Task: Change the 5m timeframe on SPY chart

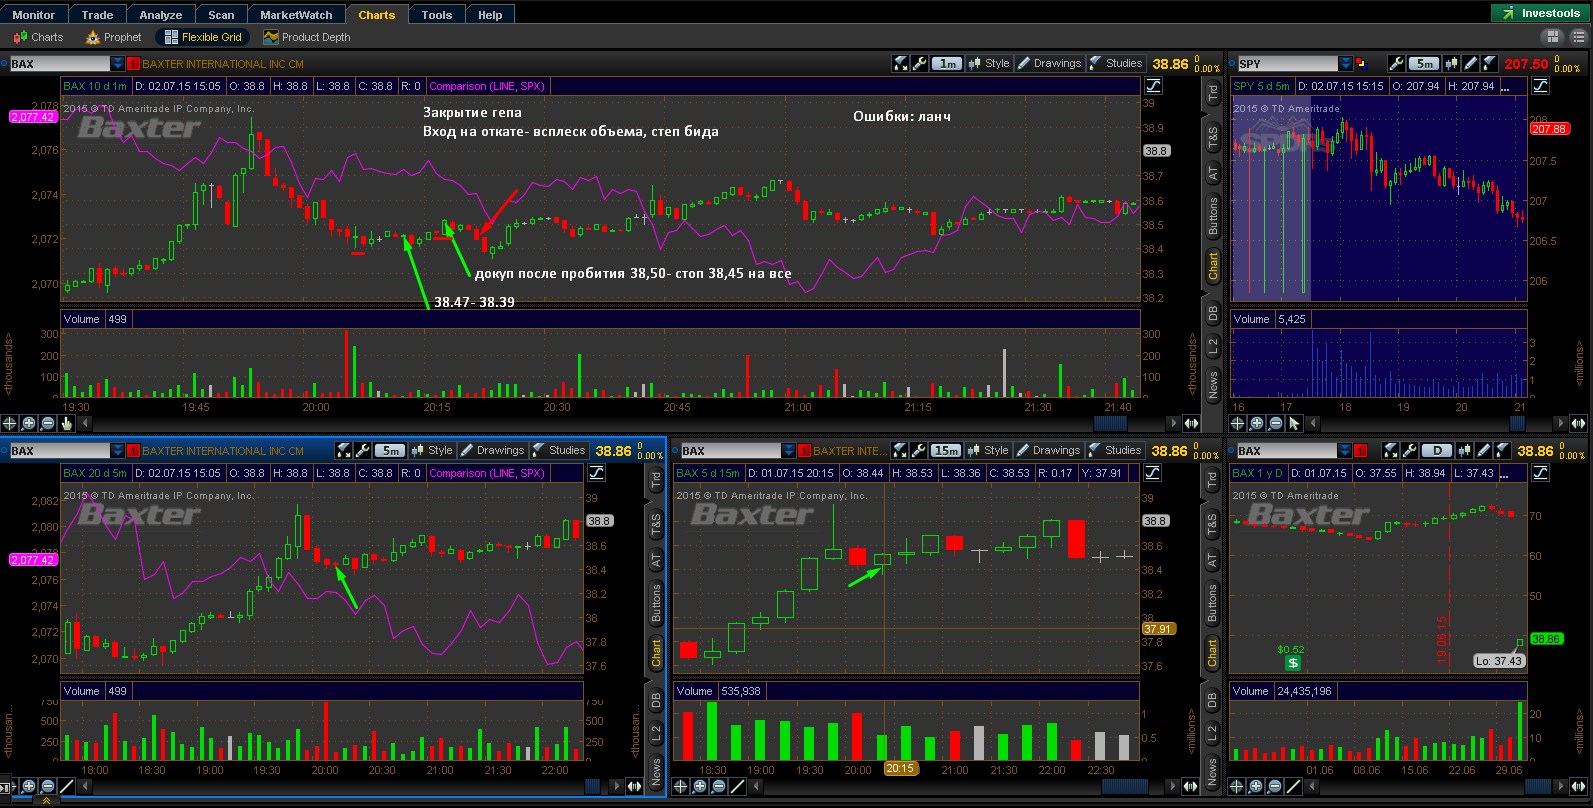Action: [x=1426, y=63]
